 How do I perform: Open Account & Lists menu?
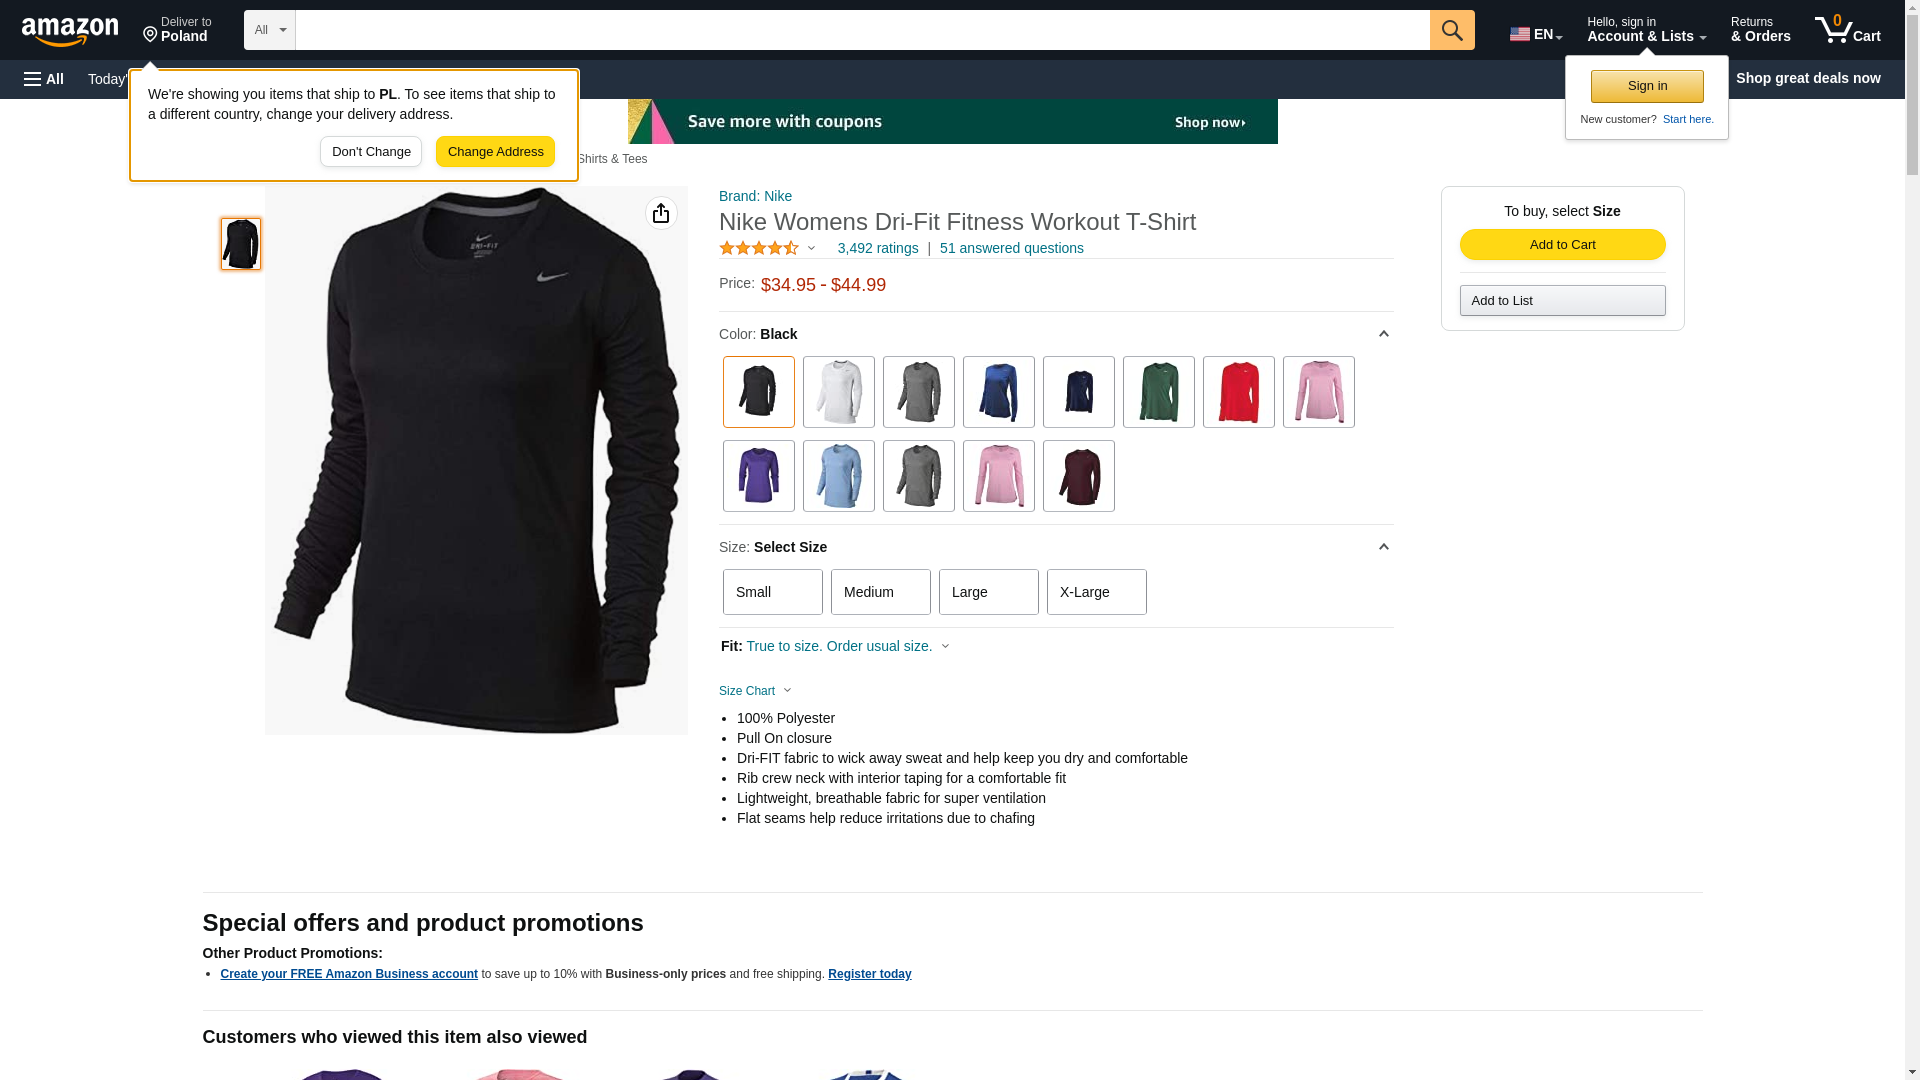click(x=1646, y=30)
